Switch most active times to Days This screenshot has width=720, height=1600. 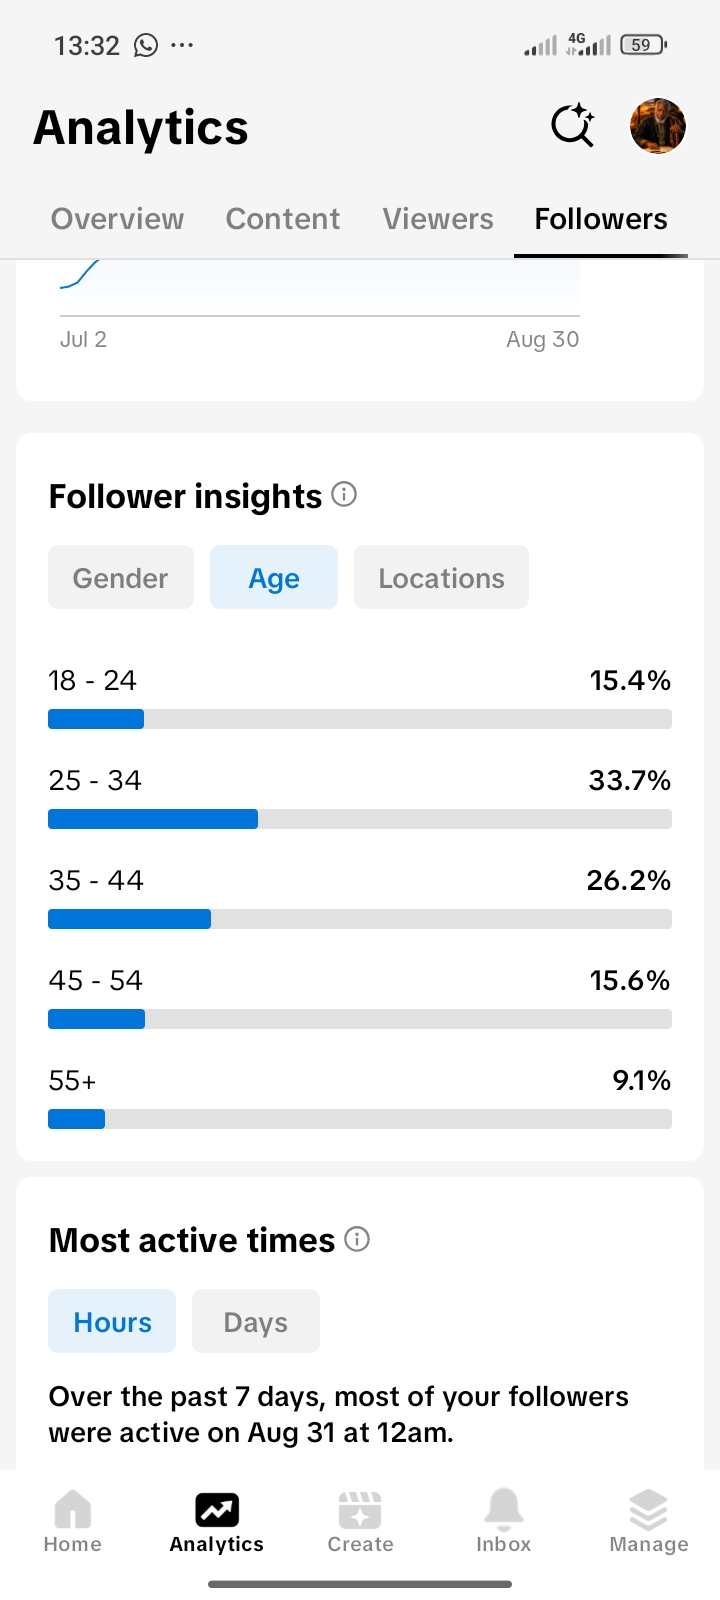click(x=256, y=1321)
